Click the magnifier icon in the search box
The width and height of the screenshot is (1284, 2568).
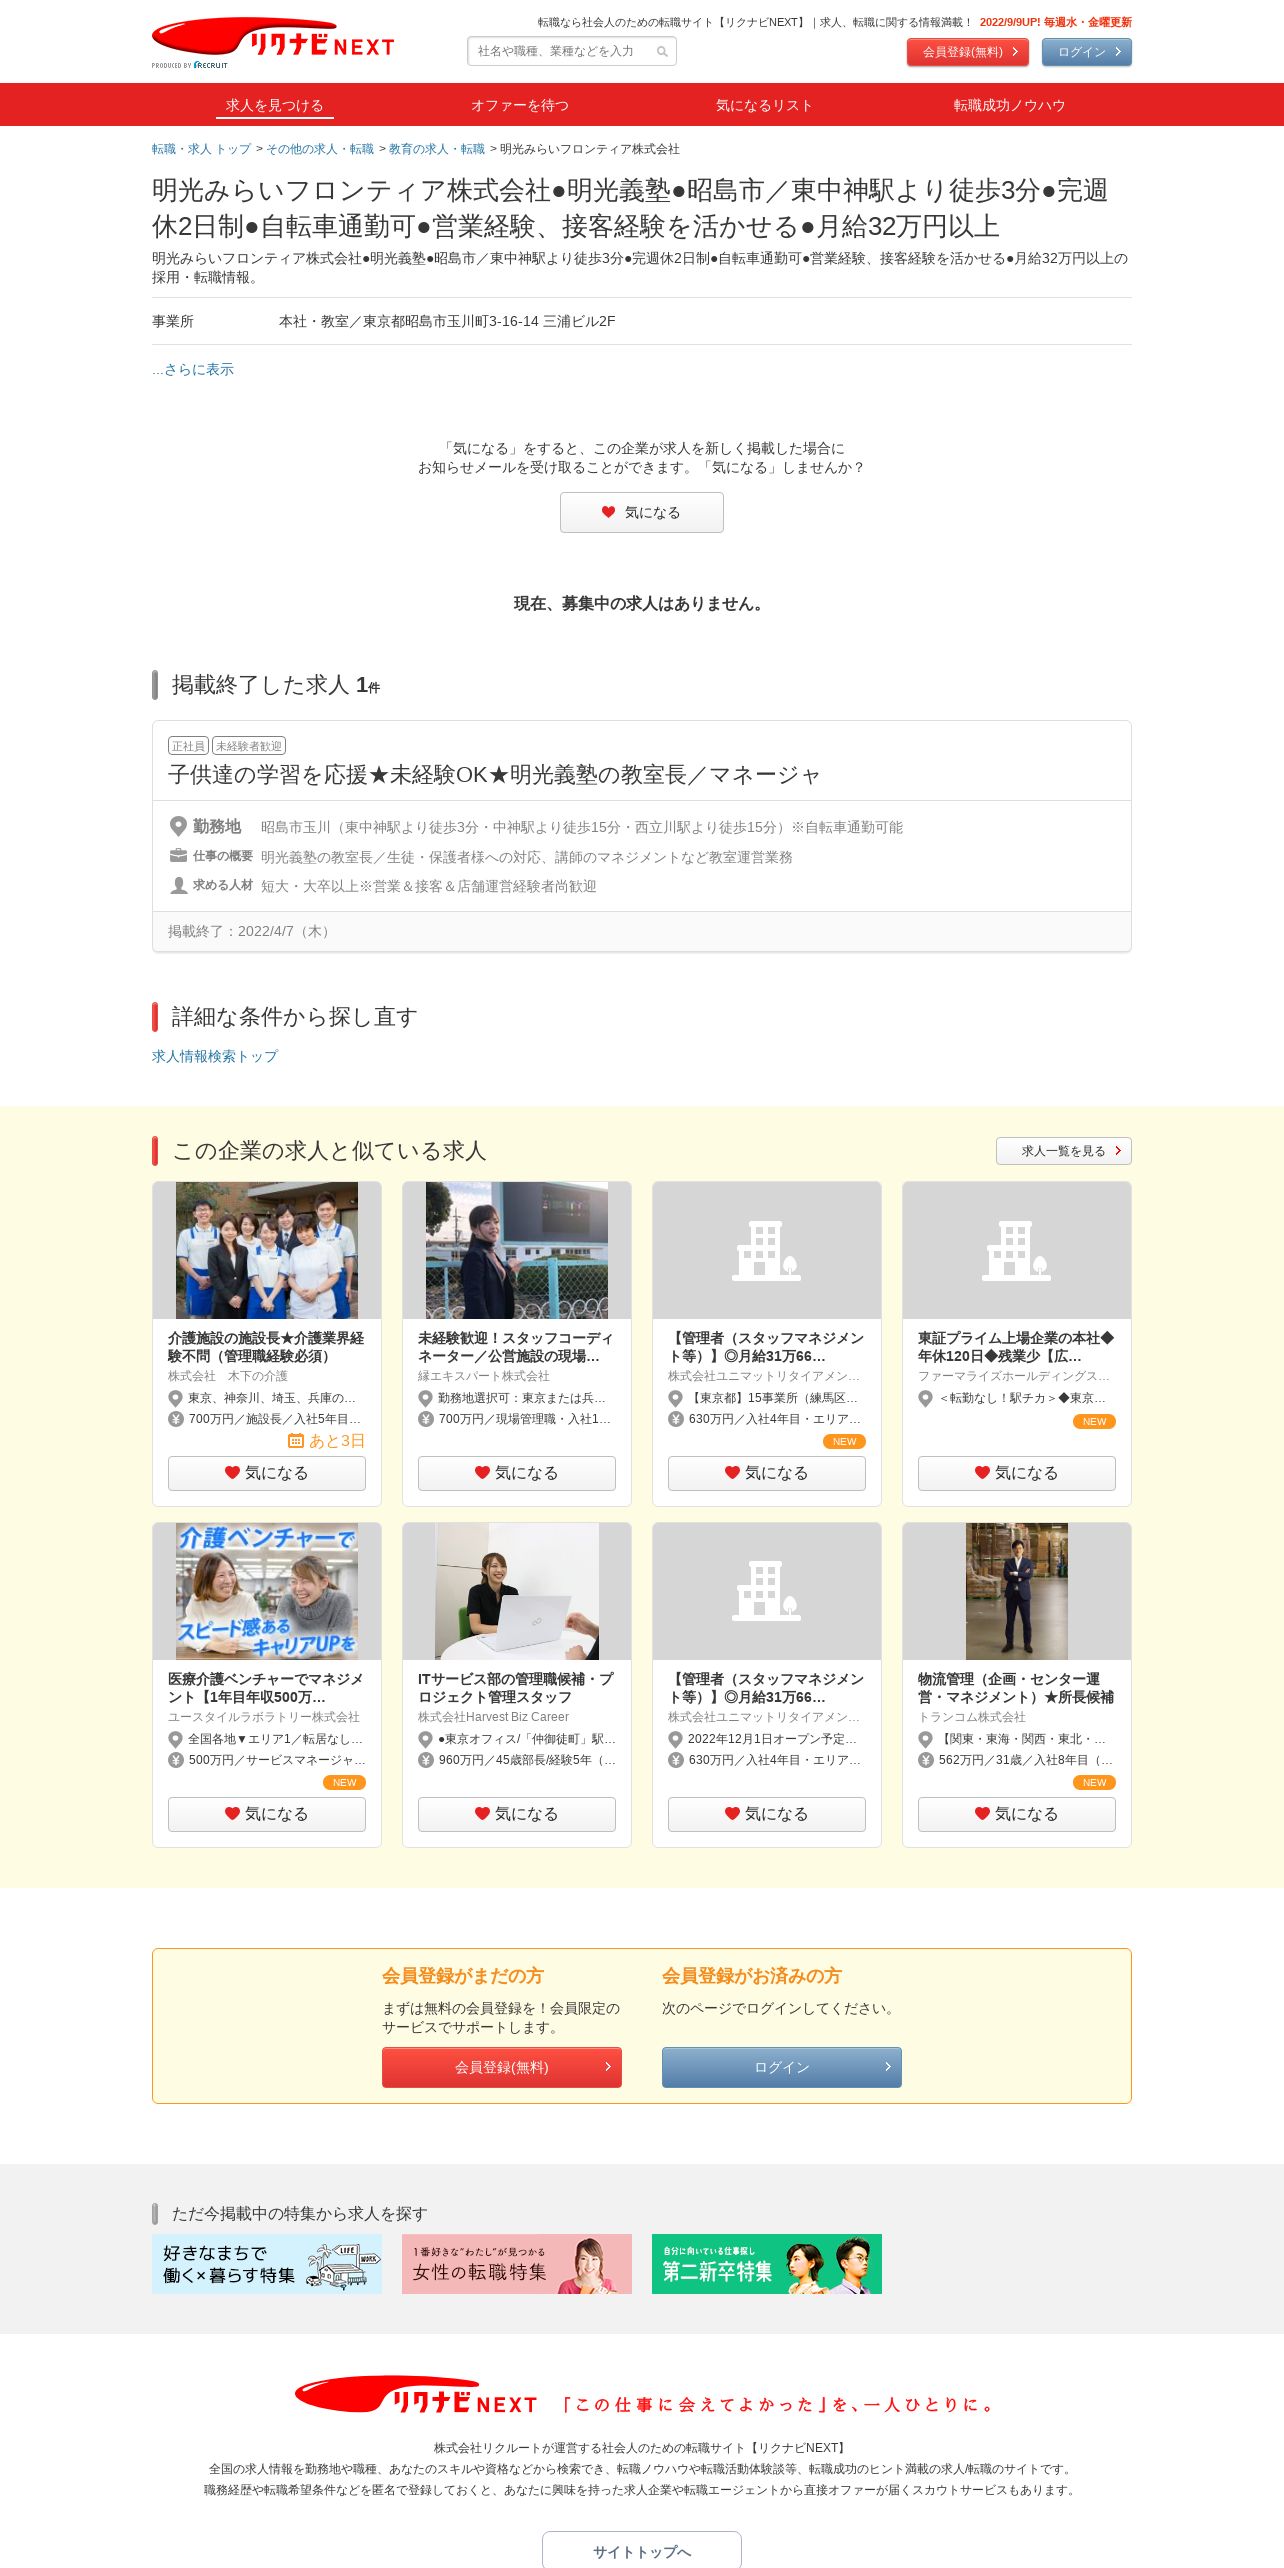click(x=662, y=52)
